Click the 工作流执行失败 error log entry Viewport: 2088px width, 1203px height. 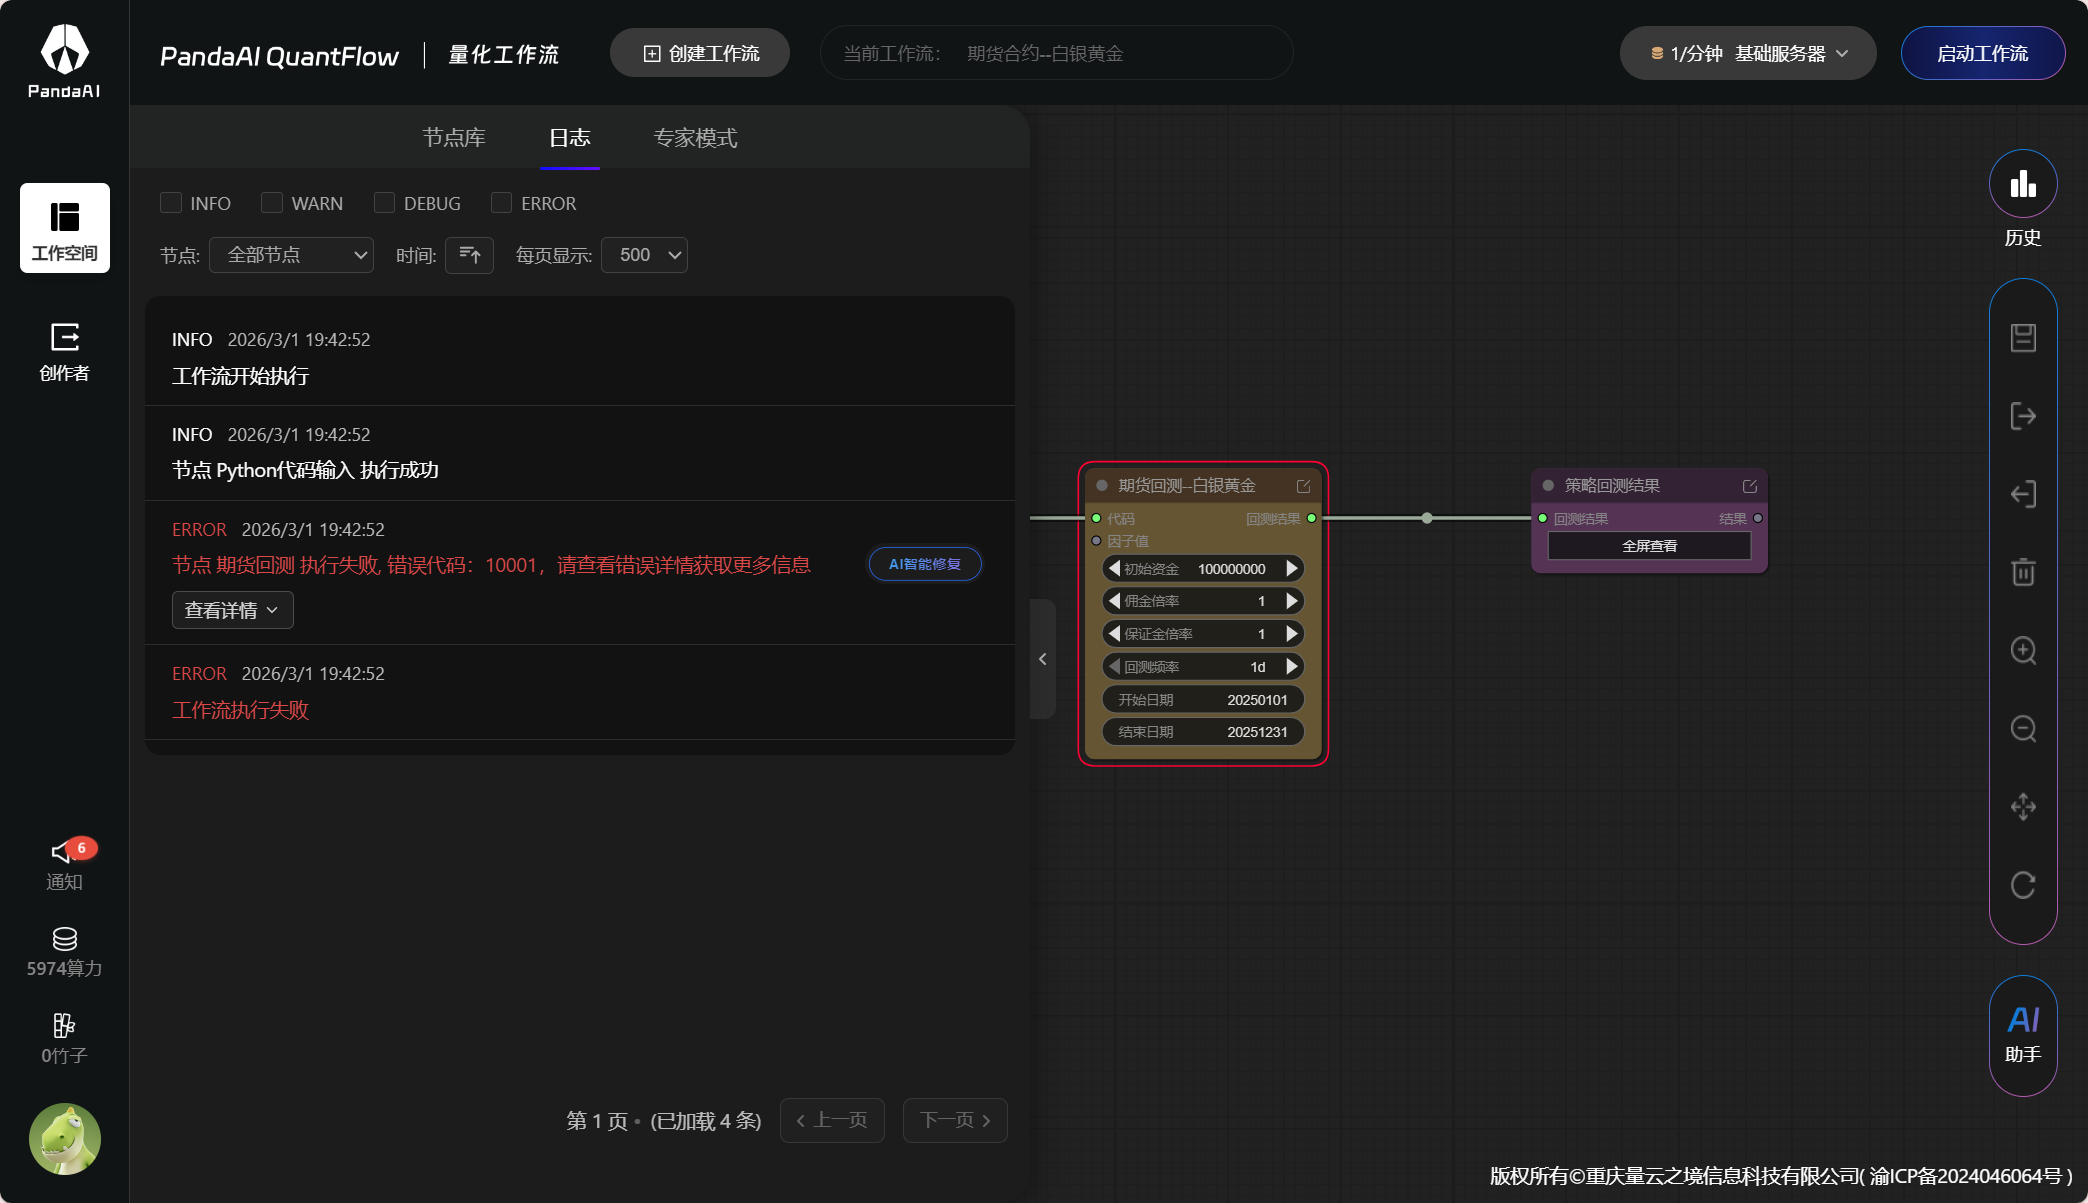[x=580, y=692]
